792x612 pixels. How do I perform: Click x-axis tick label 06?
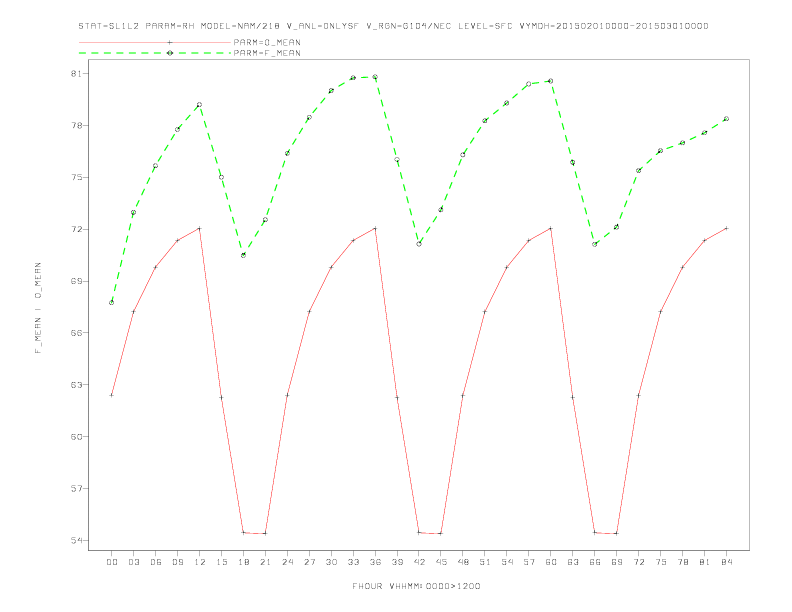[156, 562]
